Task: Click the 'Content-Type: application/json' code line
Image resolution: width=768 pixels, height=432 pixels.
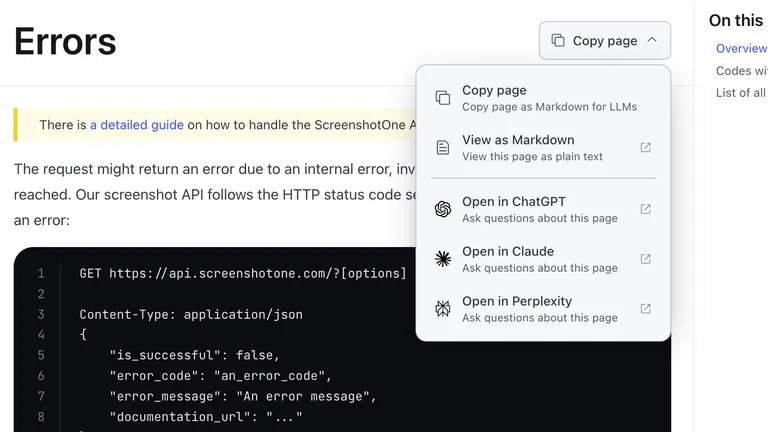Action: coord(191,314)
